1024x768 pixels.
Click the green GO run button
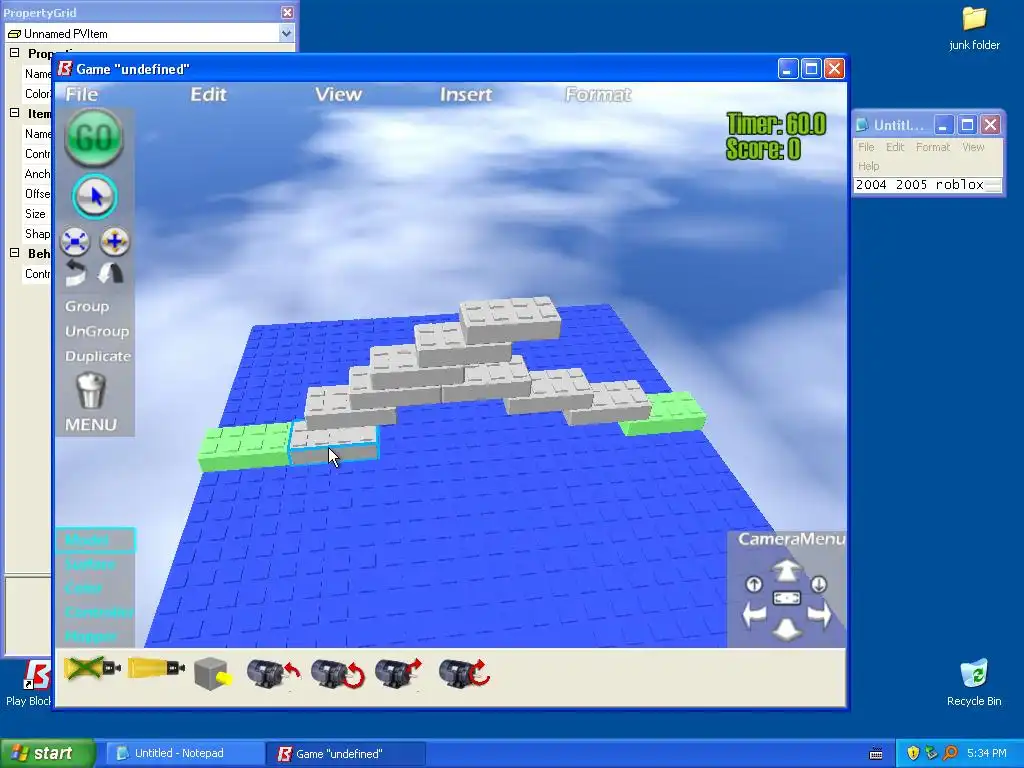[x=94, y=137]
